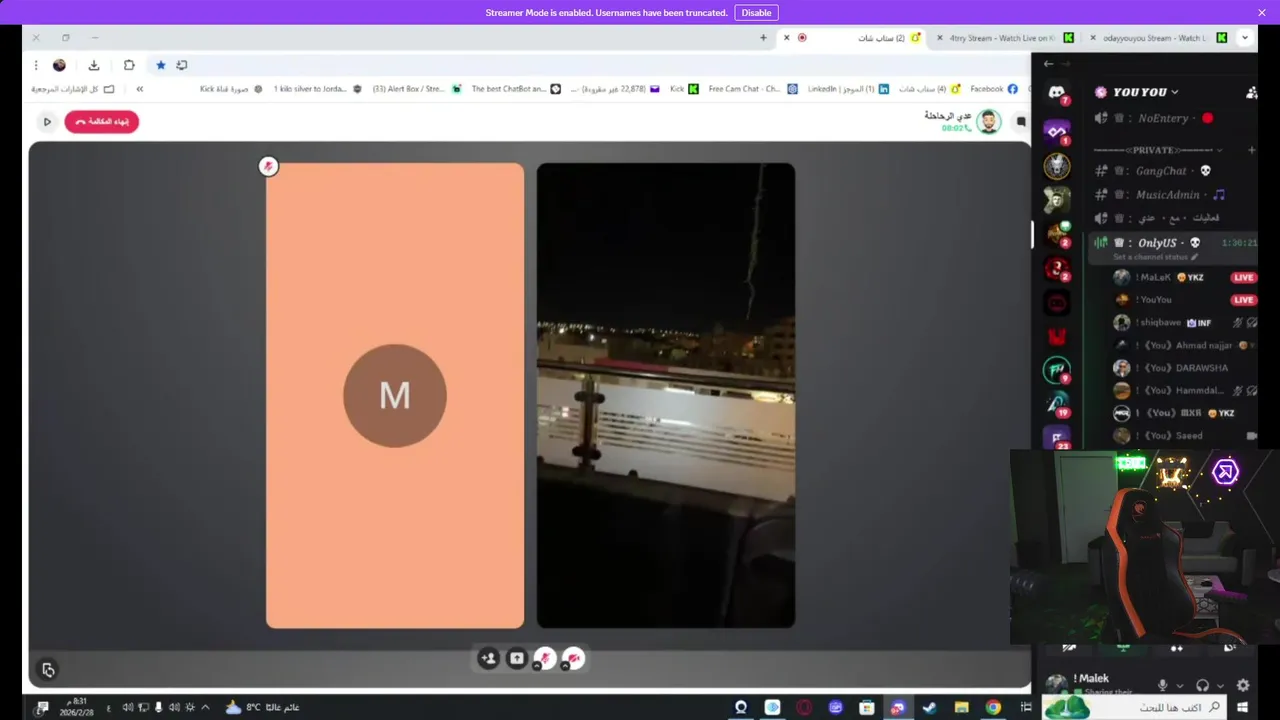Toggle Discord microphone mute in user panel
This screenshot has height=720, width=1280.
pos(1162,686)
